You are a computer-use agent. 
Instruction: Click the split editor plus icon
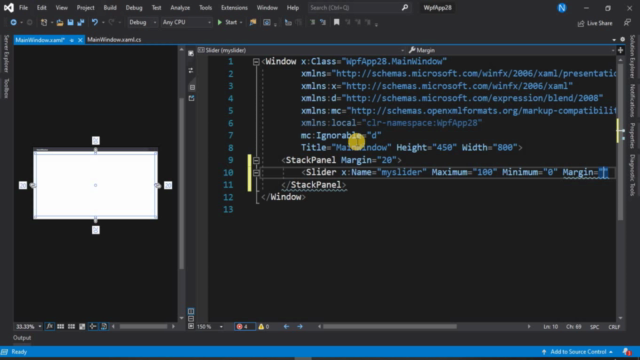(620, 50)
